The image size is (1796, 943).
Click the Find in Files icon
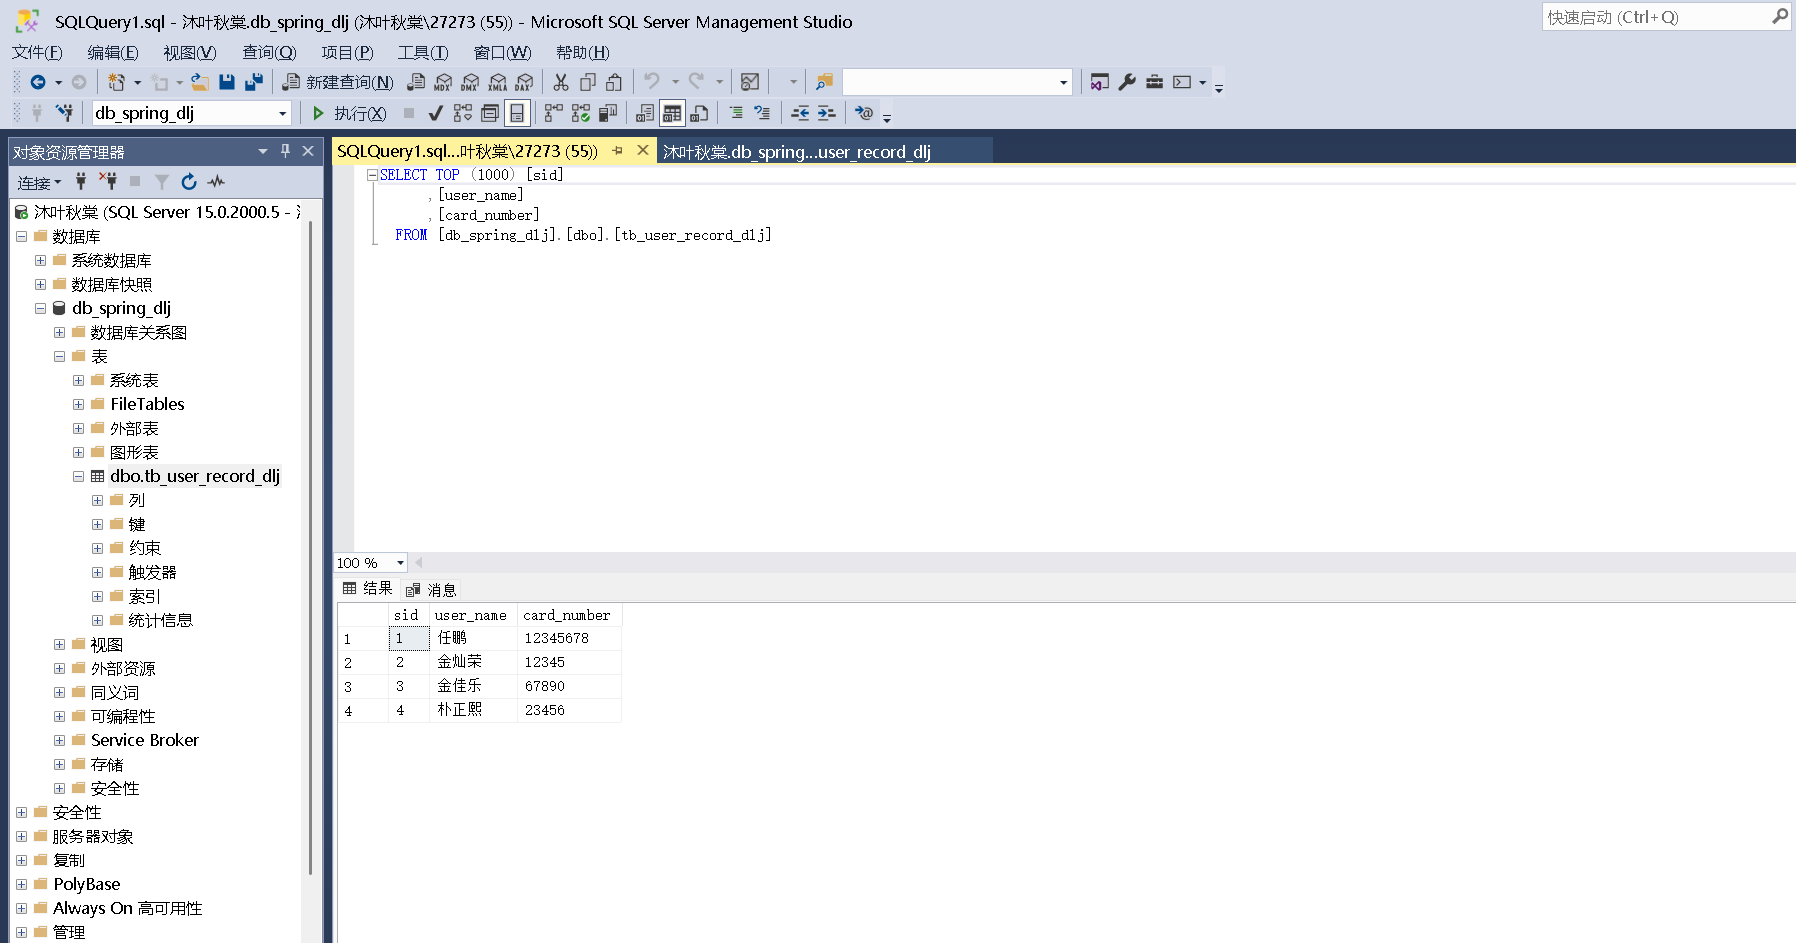pyautogui.click(x=824, y=82)
